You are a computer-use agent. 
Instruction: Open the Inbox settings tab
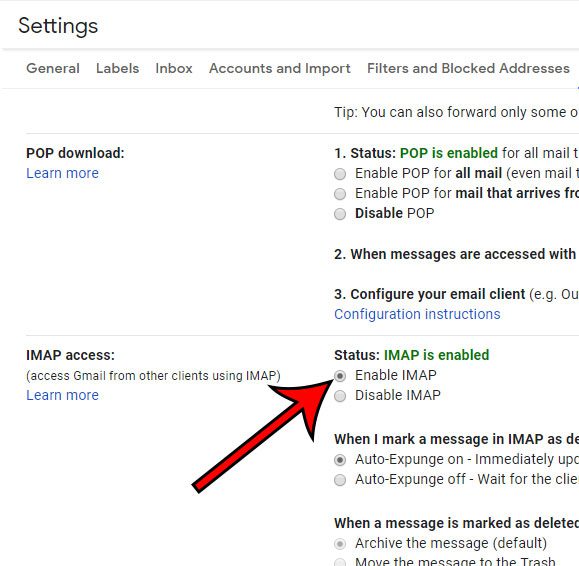(x=174, y=68)
